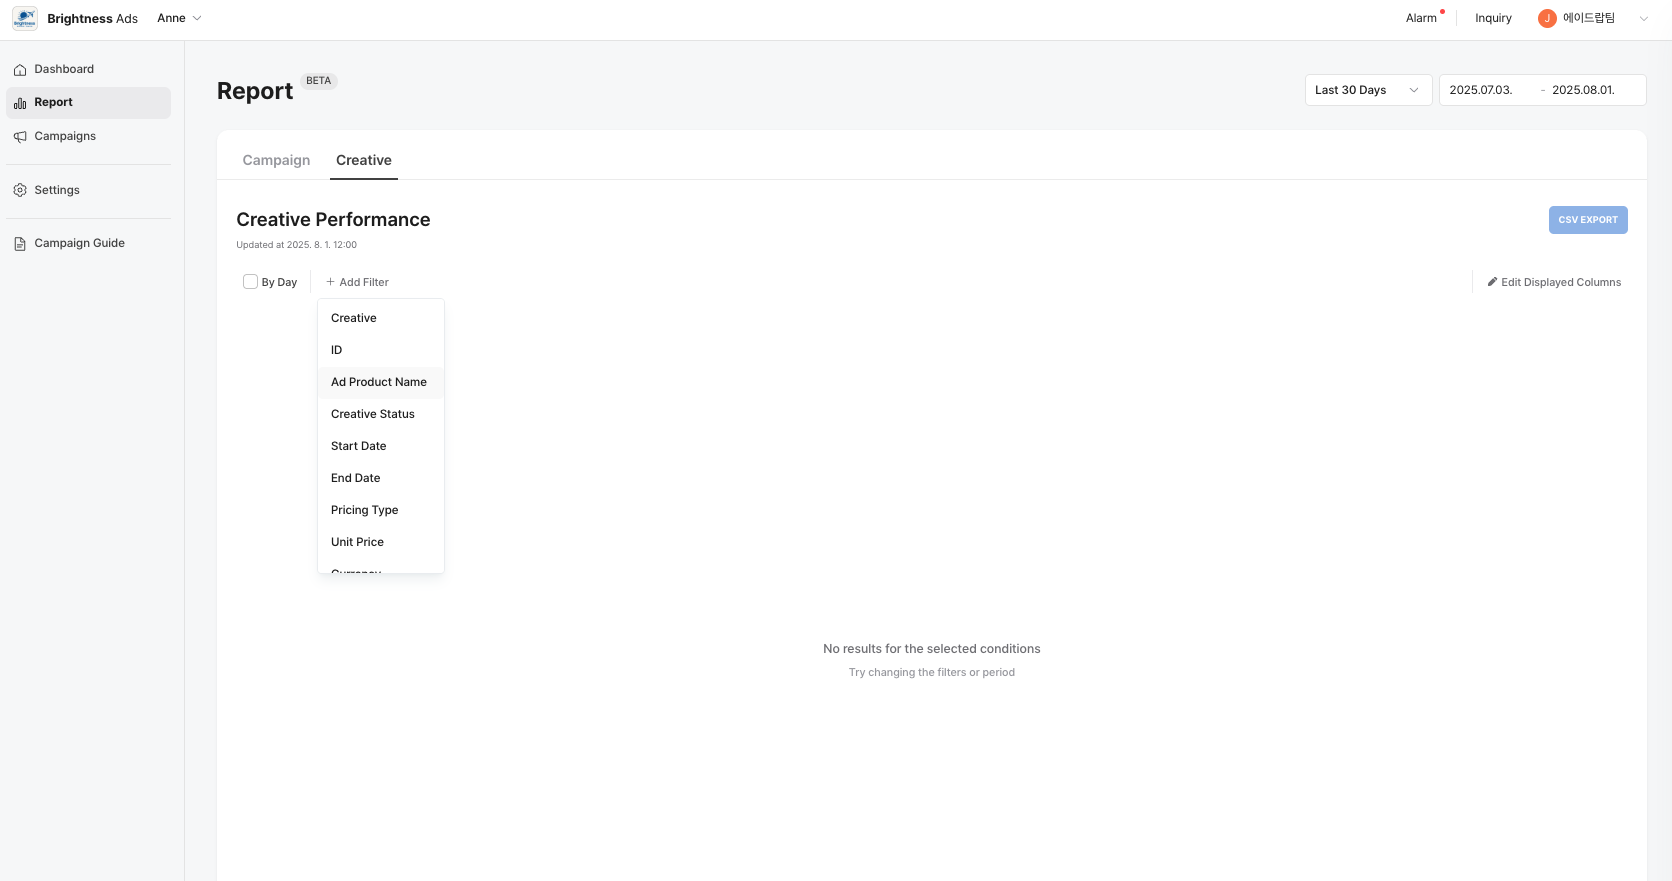Click the Settings gear icon

click(20, 190)
